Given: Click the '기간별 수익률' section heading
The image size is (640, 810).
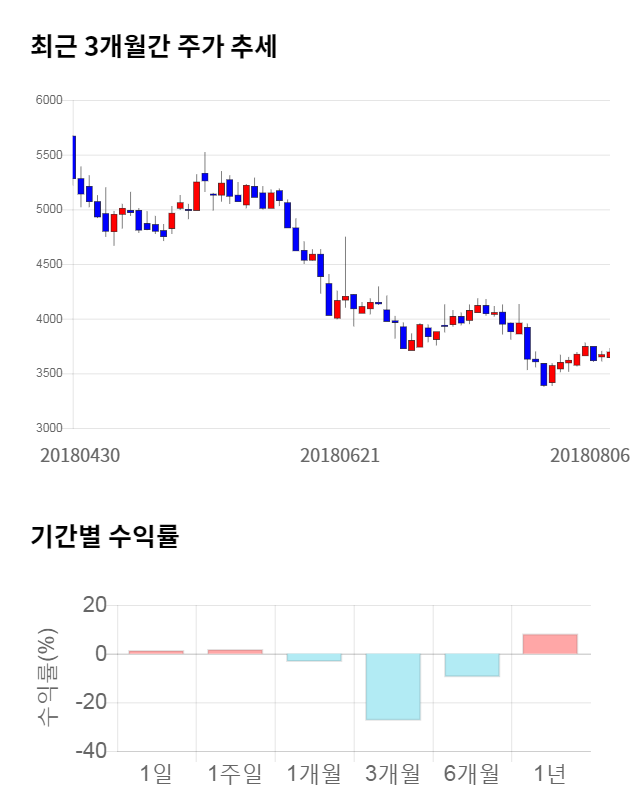Looking at the screenshot, I should [104, 535].
